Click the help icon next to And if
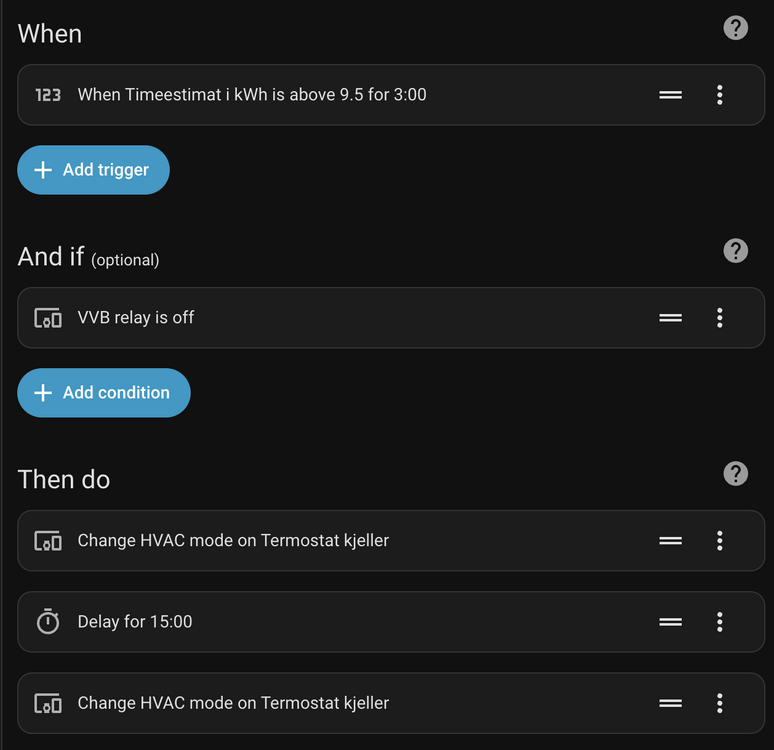 pyautogui.click(x=735, y=251)
